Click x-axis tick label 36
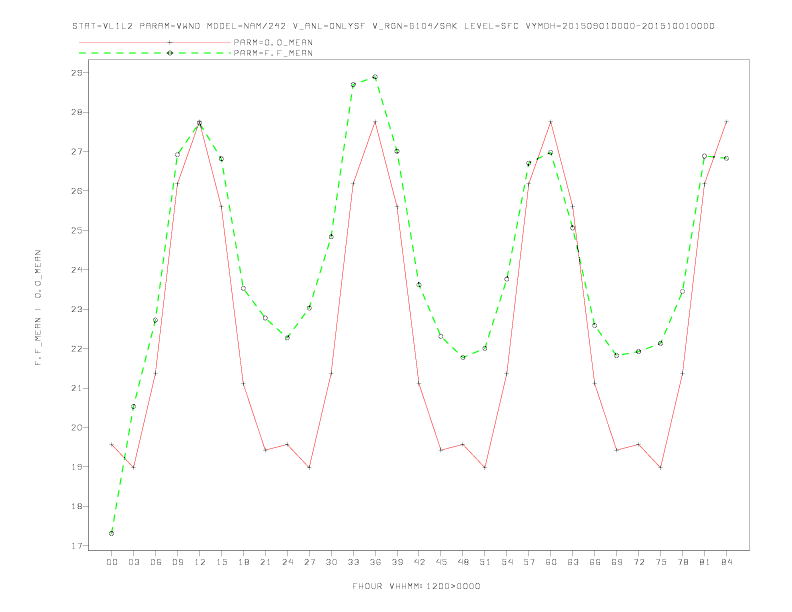Viewport: 792px width, 612px height. point(375,562)
